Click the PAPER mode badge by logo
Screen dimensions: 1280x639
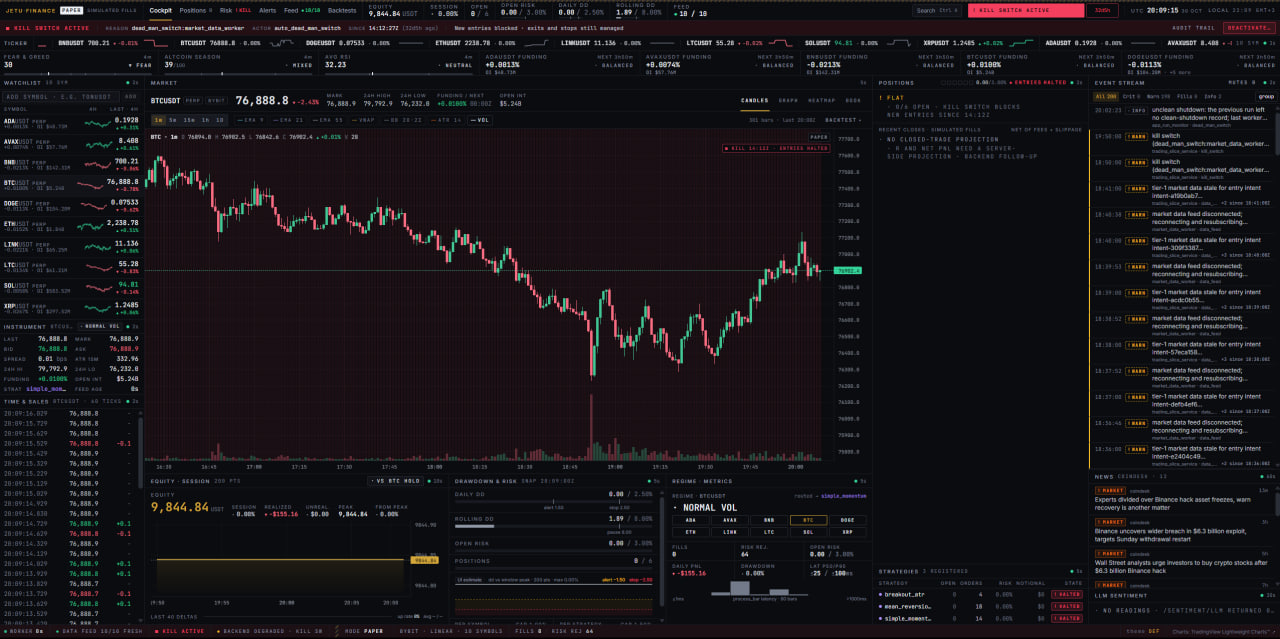72,10
